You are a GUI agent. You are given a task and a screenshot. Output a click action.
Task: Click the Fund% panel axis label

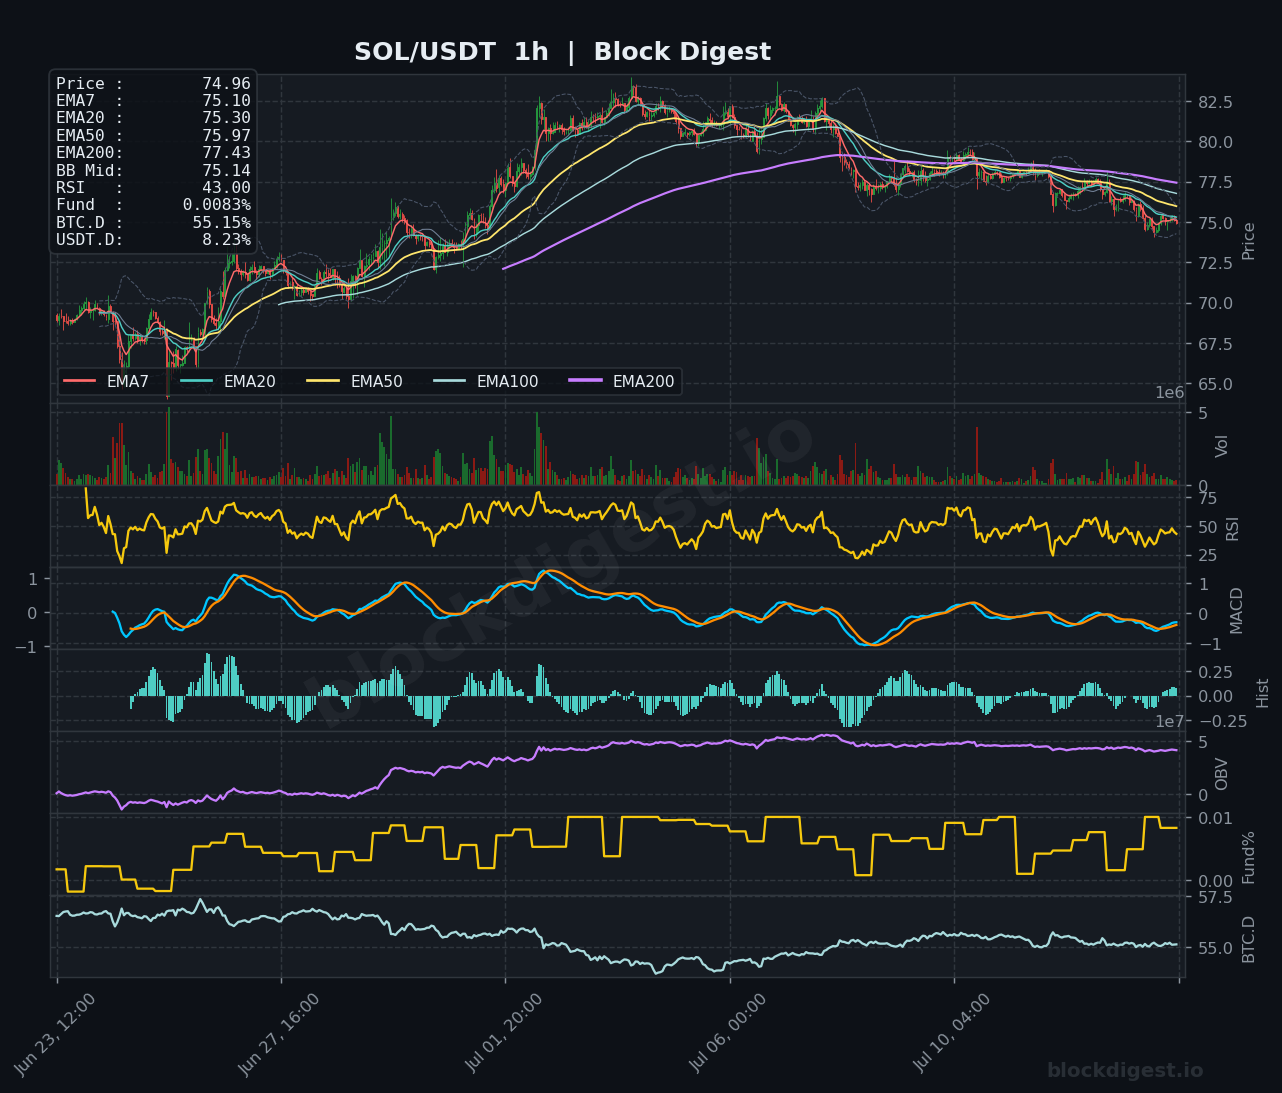tap(1248, 857)
